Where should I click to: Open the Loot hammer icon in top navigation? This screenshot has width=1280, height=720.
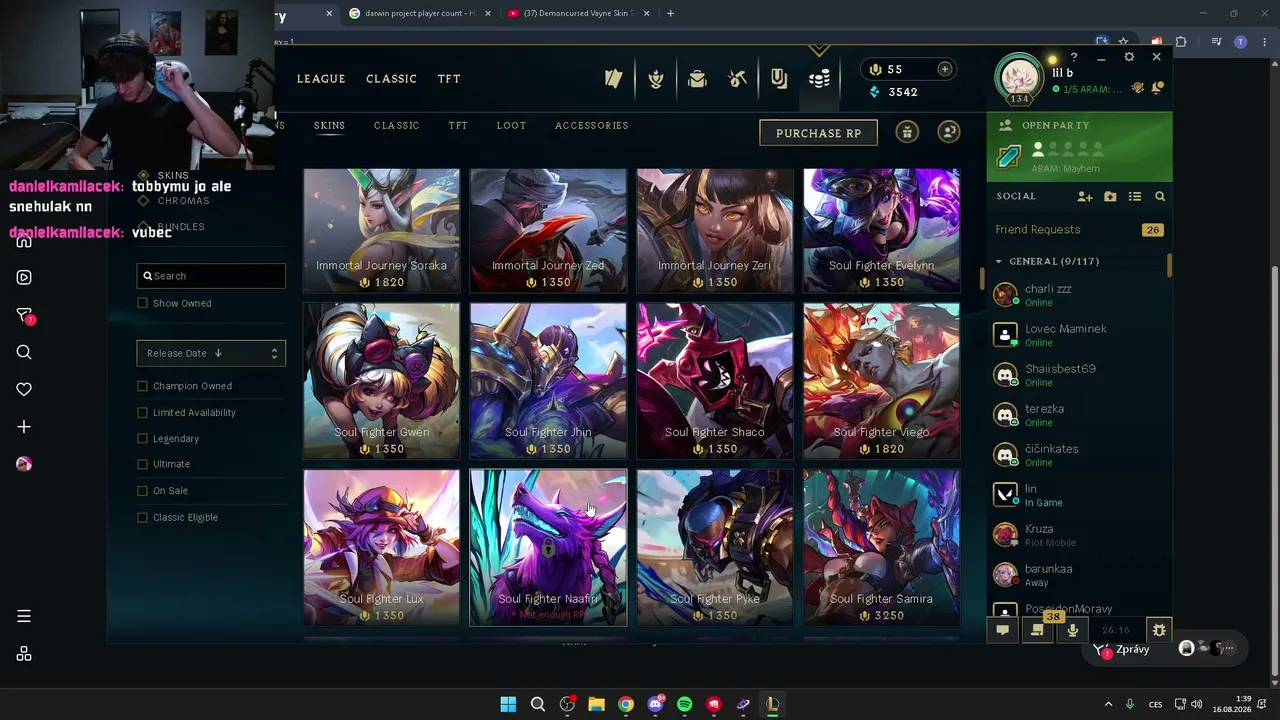[738, 79]
